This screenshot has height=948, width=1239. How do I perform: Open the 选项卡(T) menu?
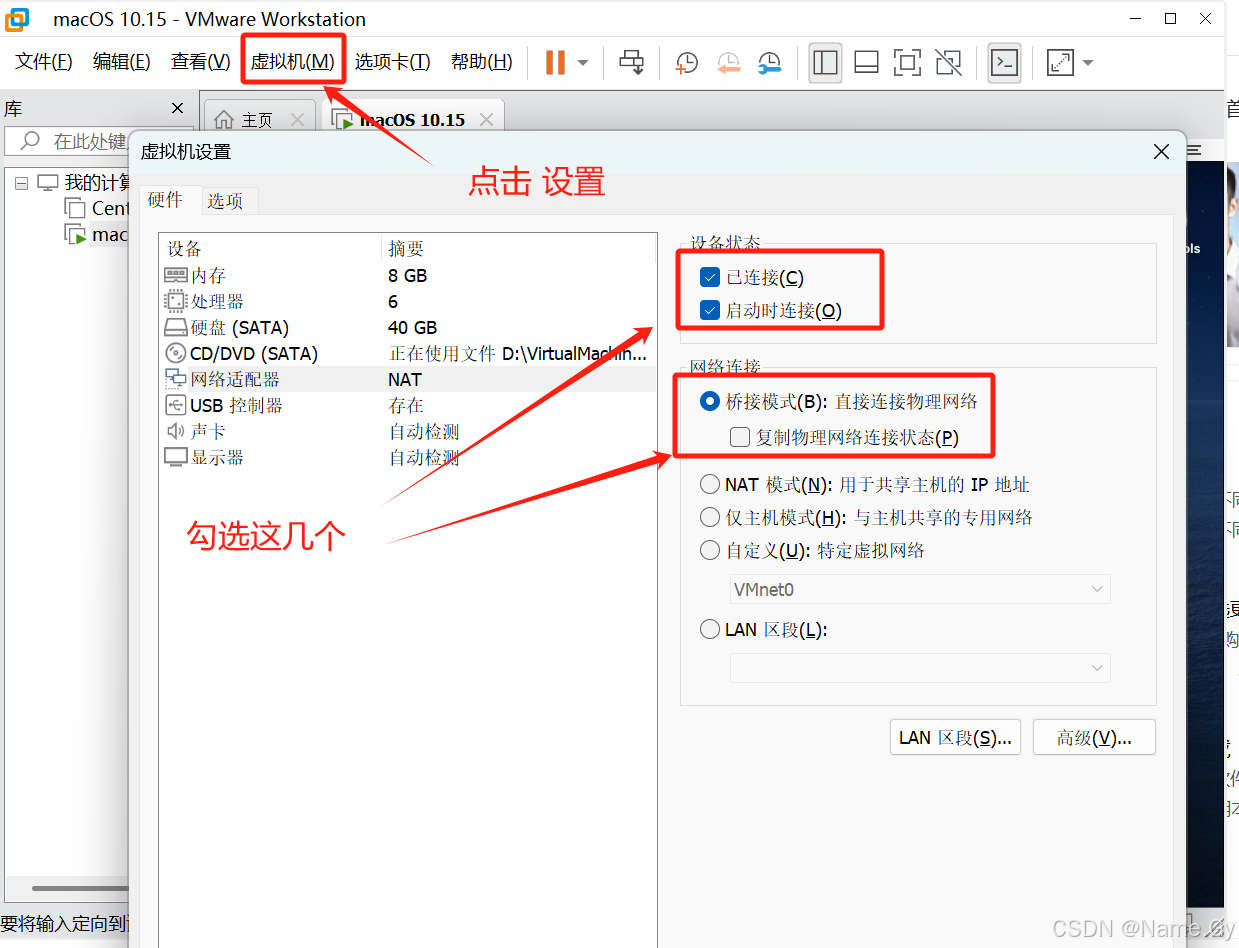393,62
